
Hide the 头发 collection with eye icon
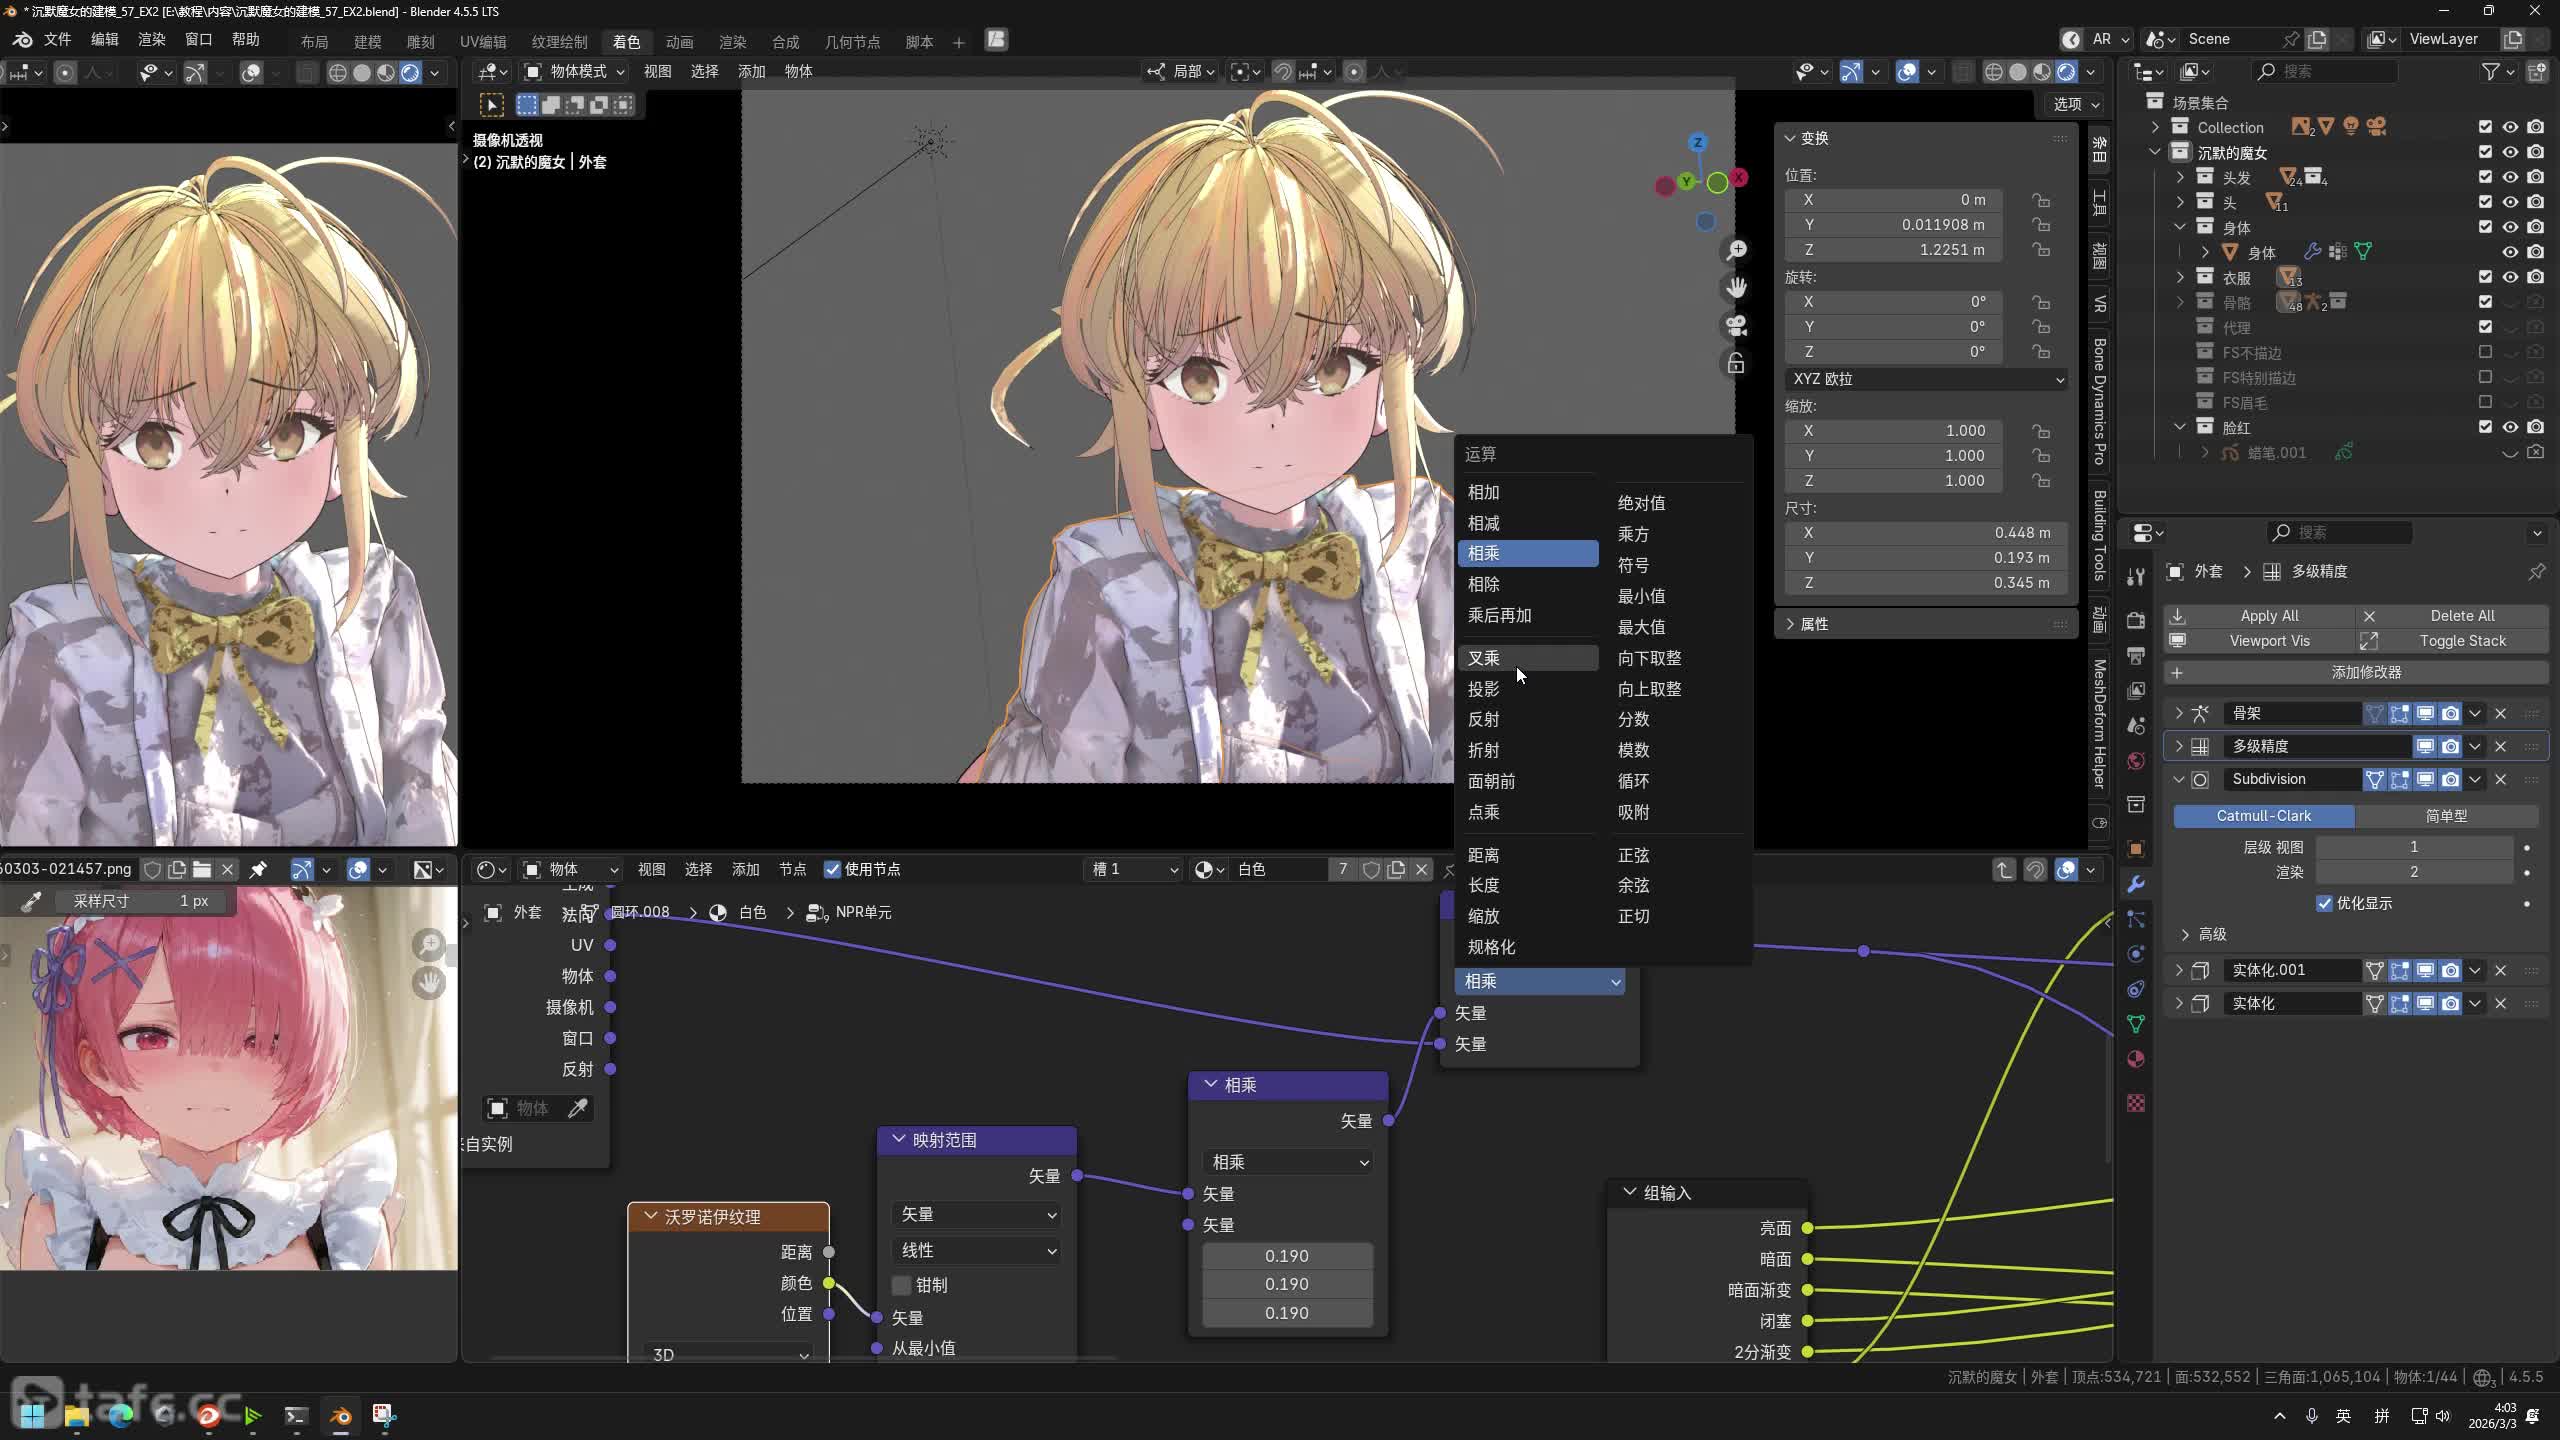(2510, 177)
